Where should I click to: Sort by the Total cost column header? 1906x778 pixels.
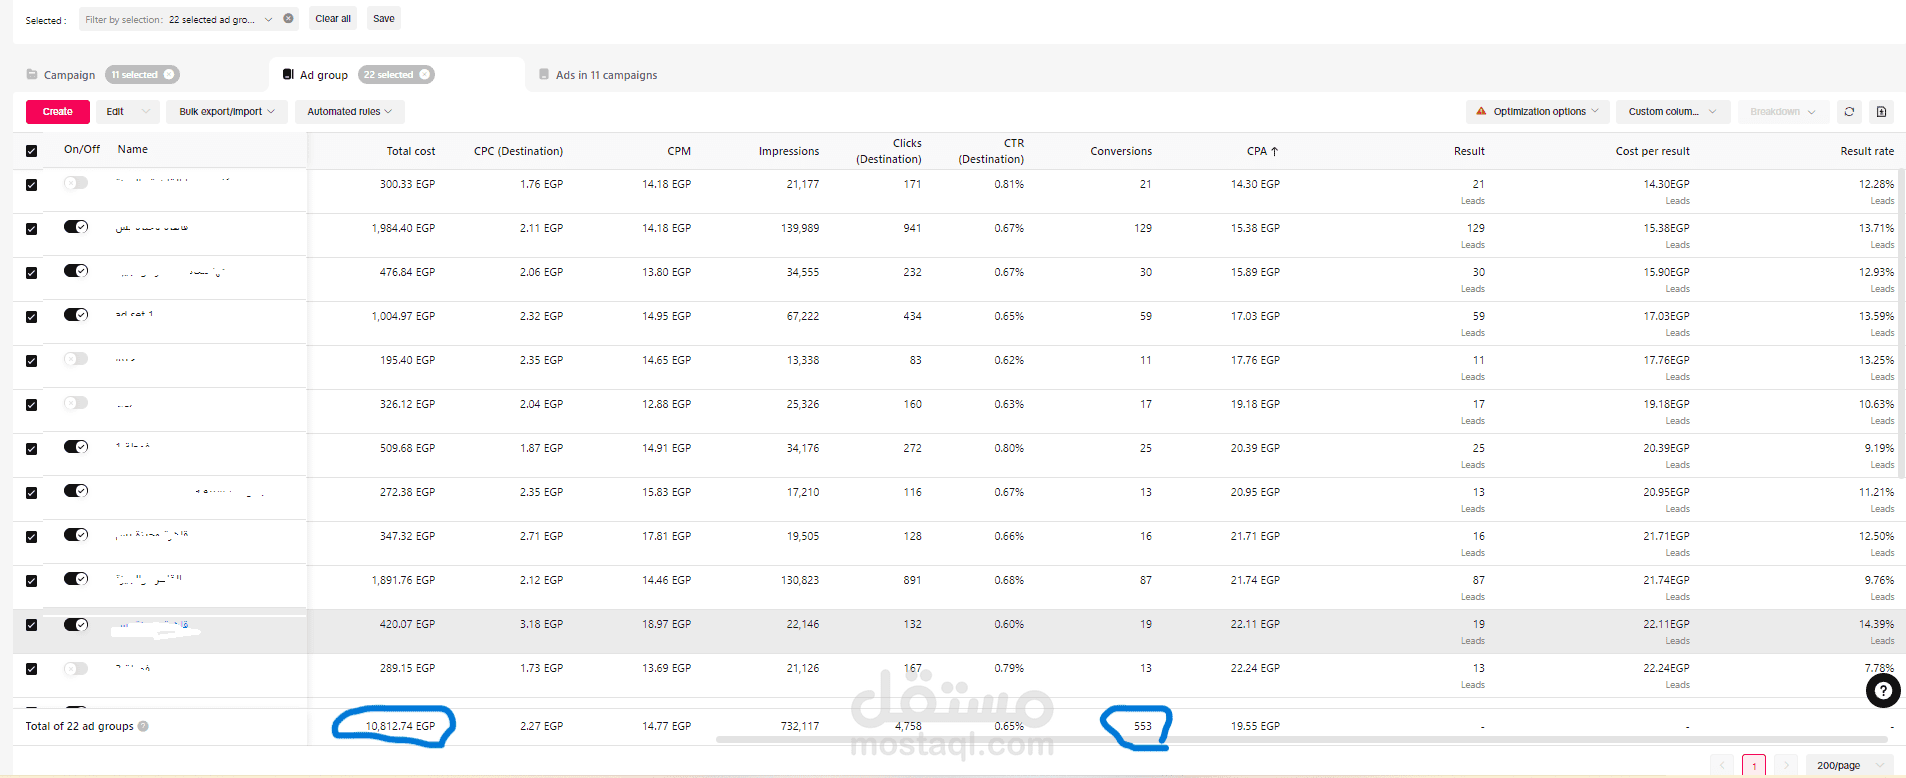tap(411, 151)
